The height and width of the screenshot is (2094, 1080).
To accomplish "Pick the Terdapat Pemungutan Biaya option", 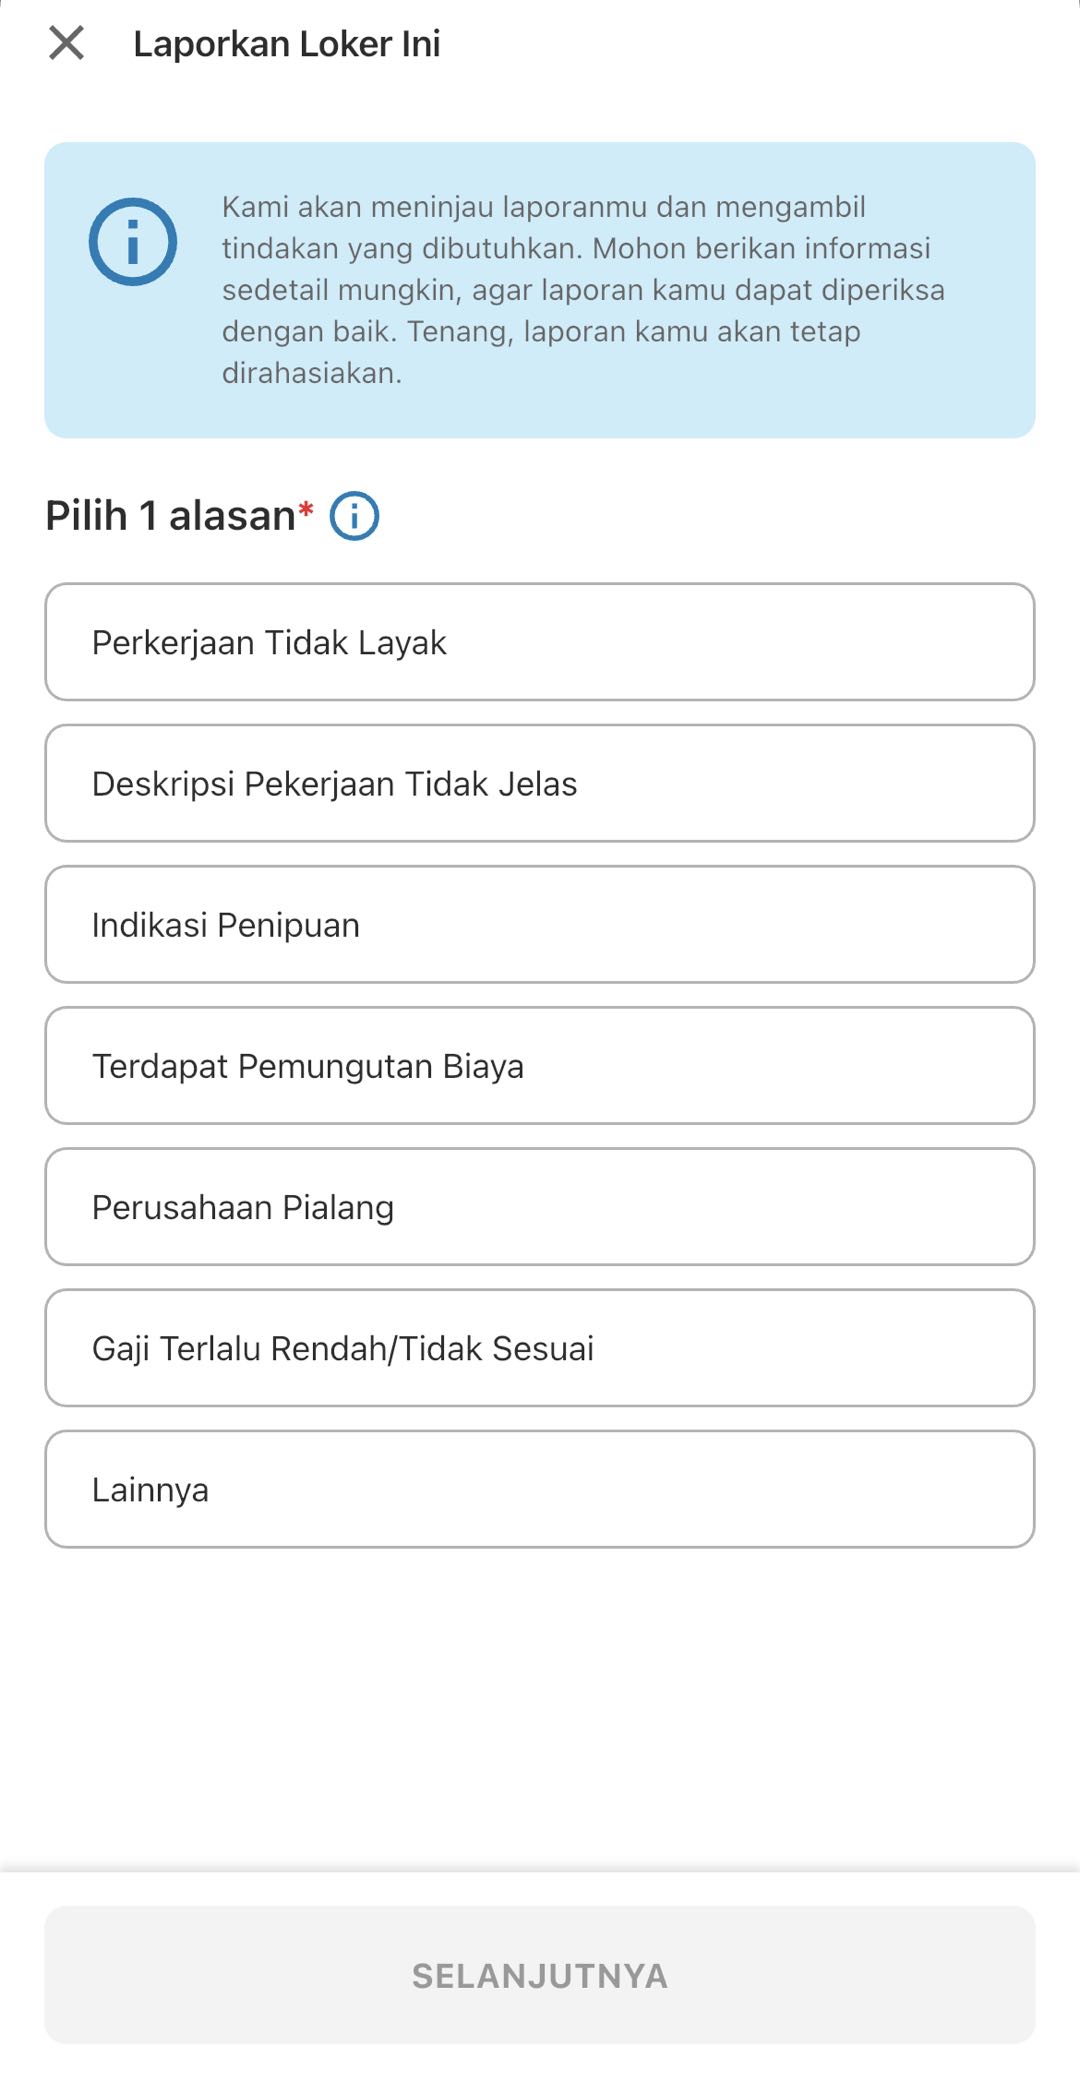I will 539,1065.
